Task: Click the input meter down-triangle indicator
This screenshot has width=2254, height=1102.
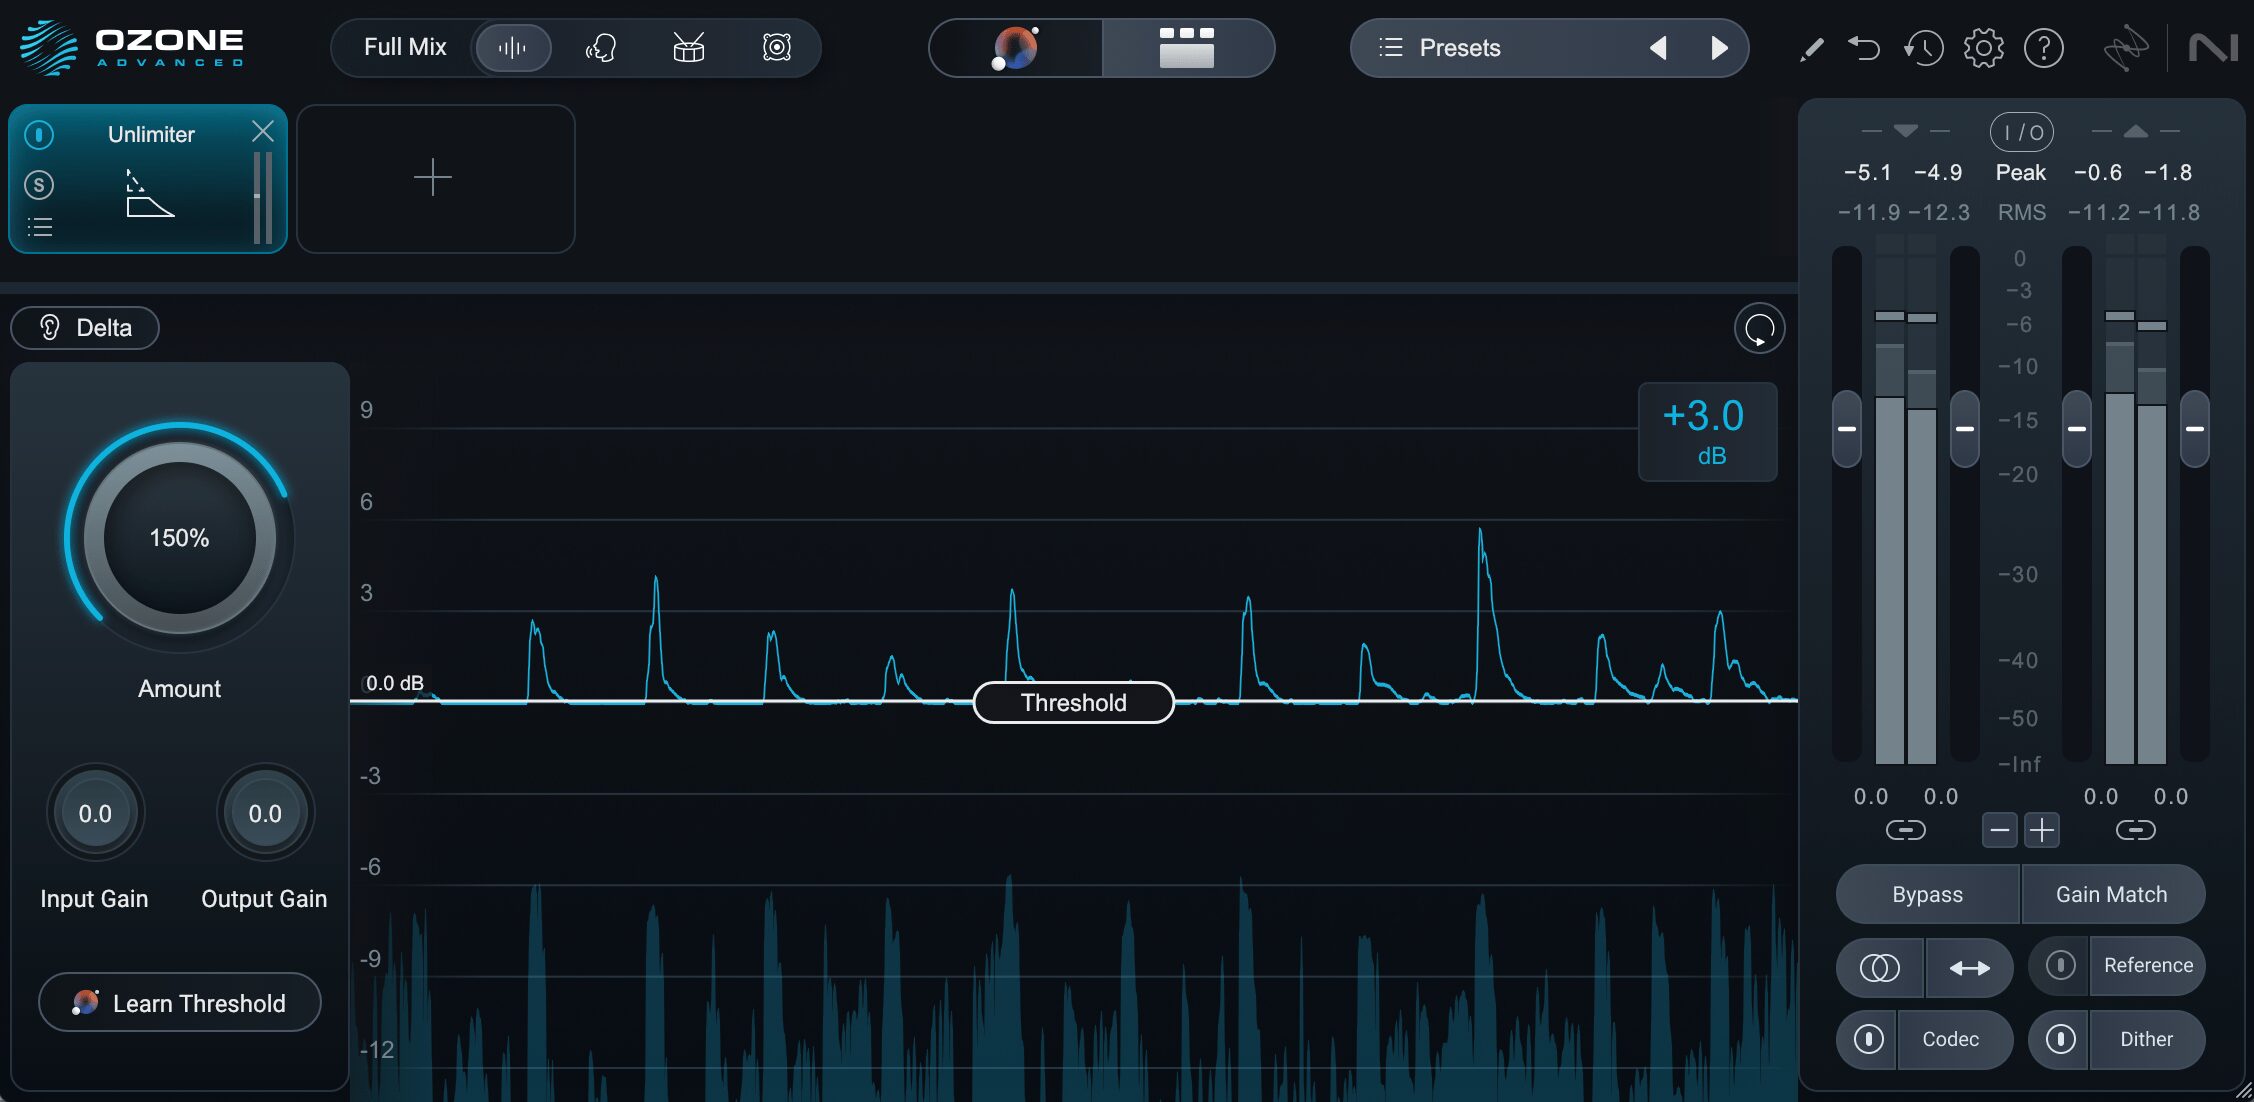Action: [1905, 131]
